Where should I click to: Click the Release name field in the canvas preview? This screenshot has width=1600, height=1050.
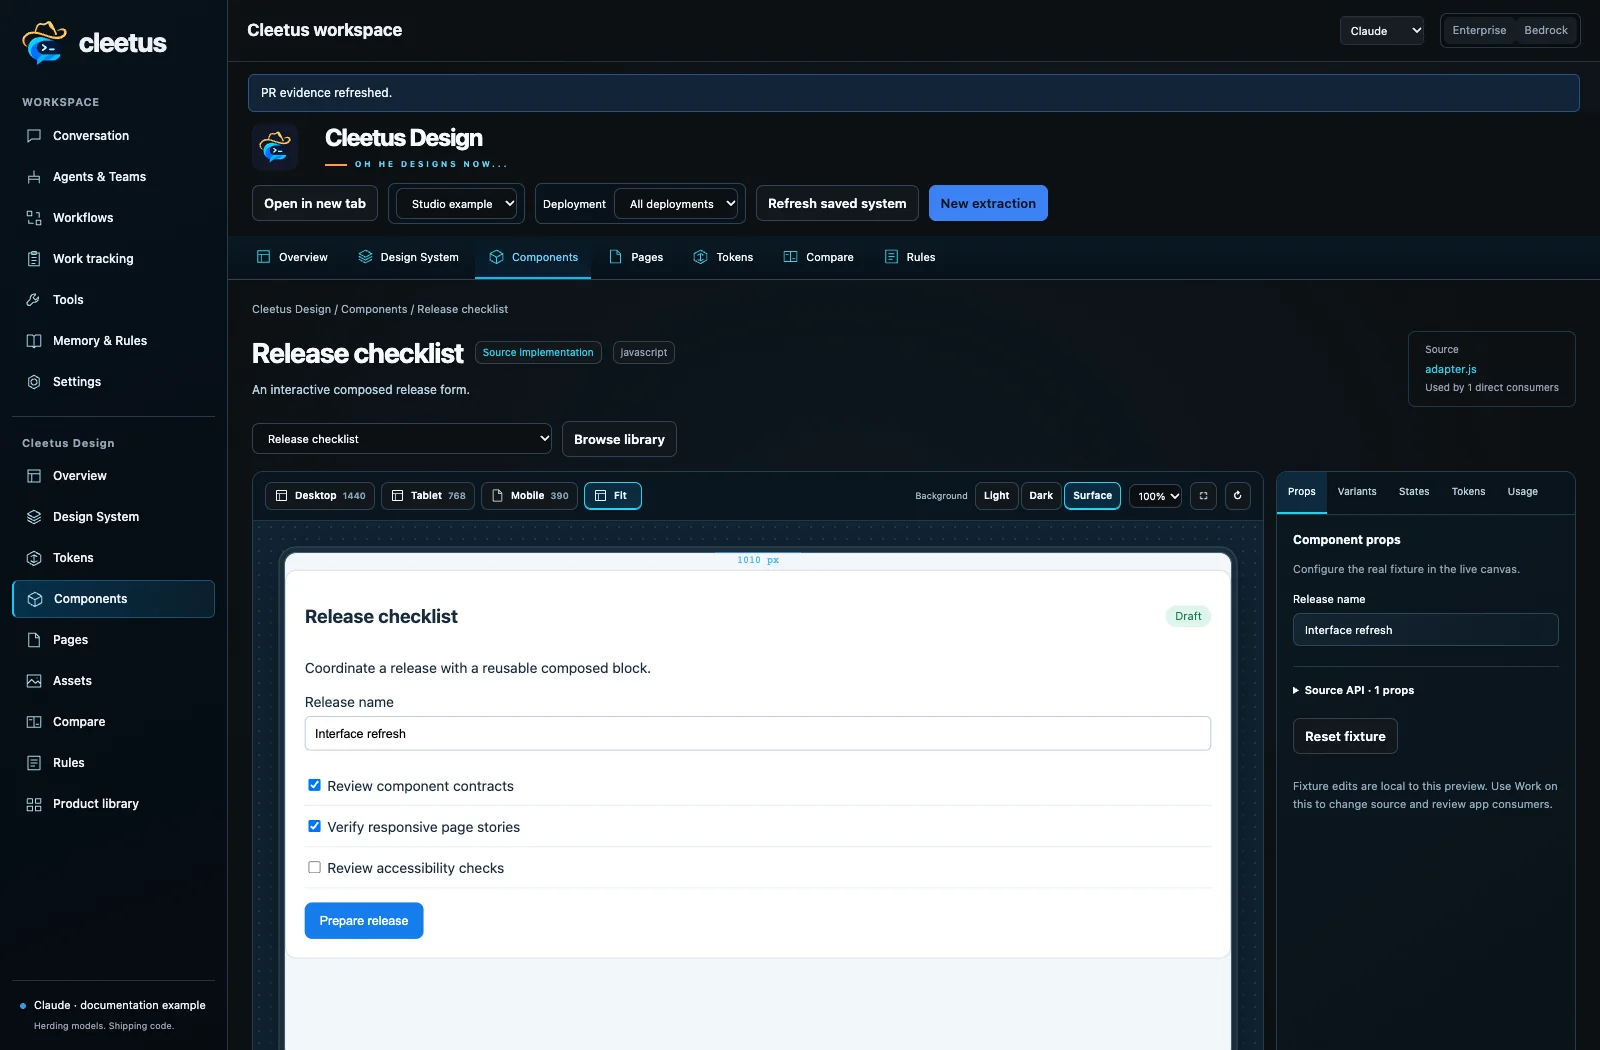coord(758,734)
